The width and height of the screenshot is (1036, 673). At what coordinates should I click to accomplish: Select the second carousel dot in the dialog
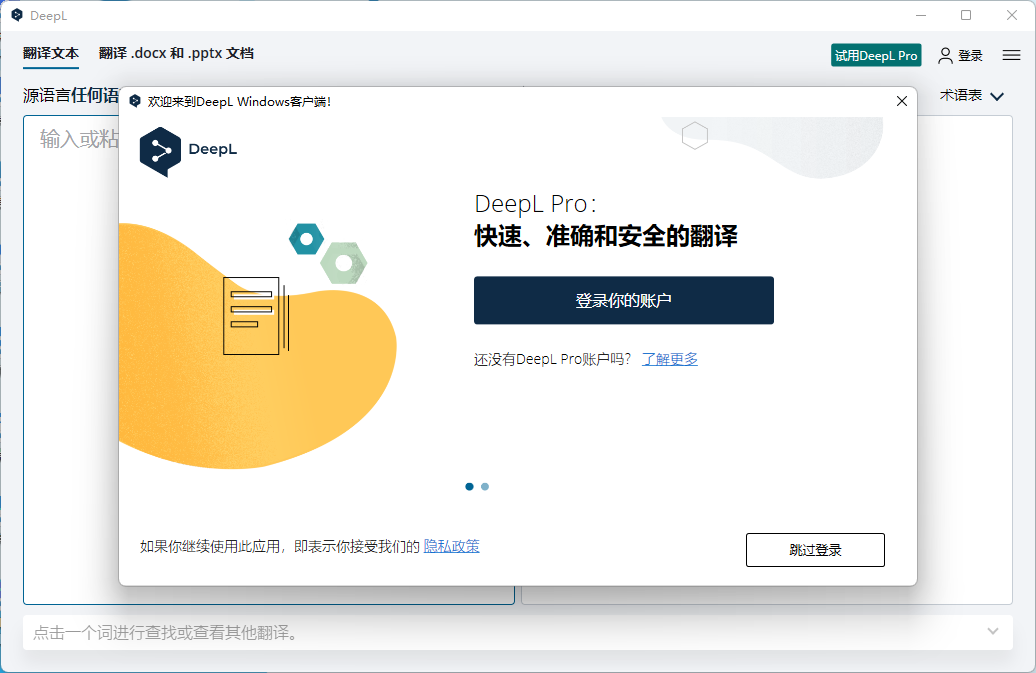tap(485, 486)
